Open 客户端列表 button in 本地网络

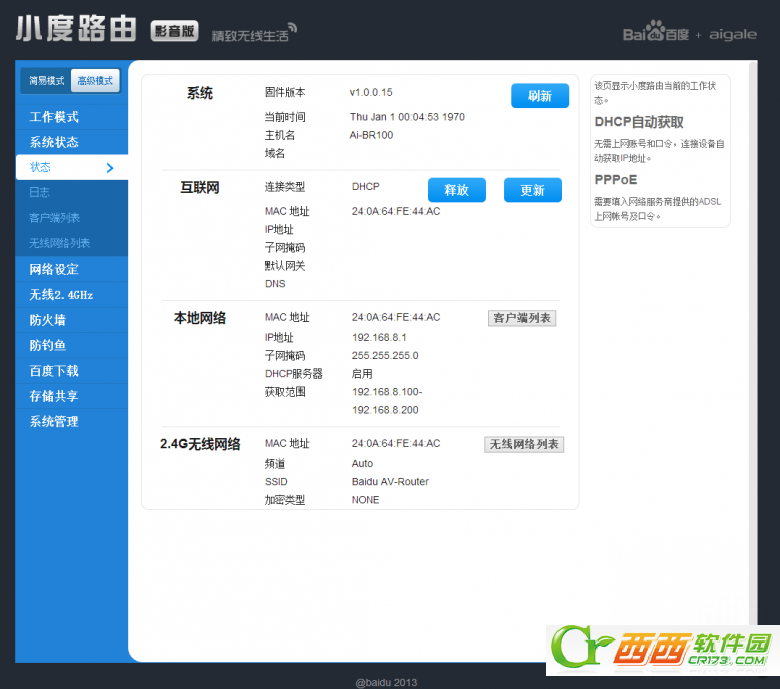pos(522,318)
